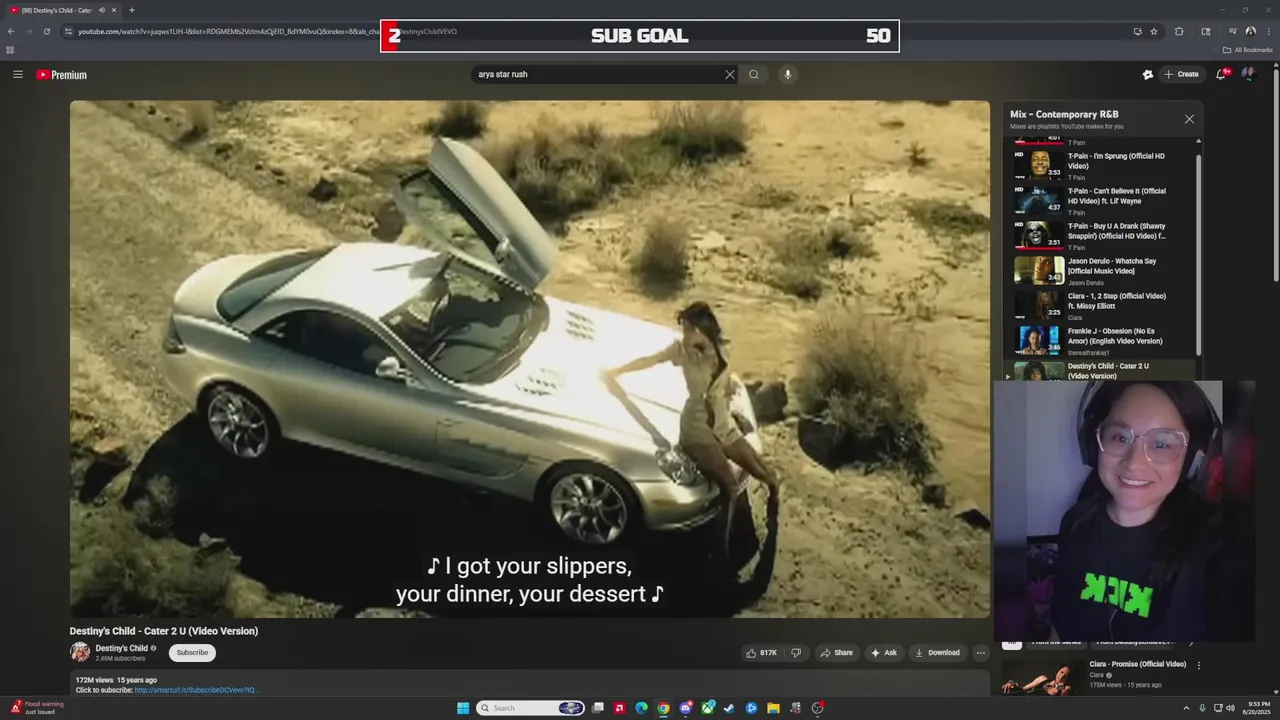The image size is (1280, 720).
Task: Open Discord from taskbar
Action: pos(686,708)
